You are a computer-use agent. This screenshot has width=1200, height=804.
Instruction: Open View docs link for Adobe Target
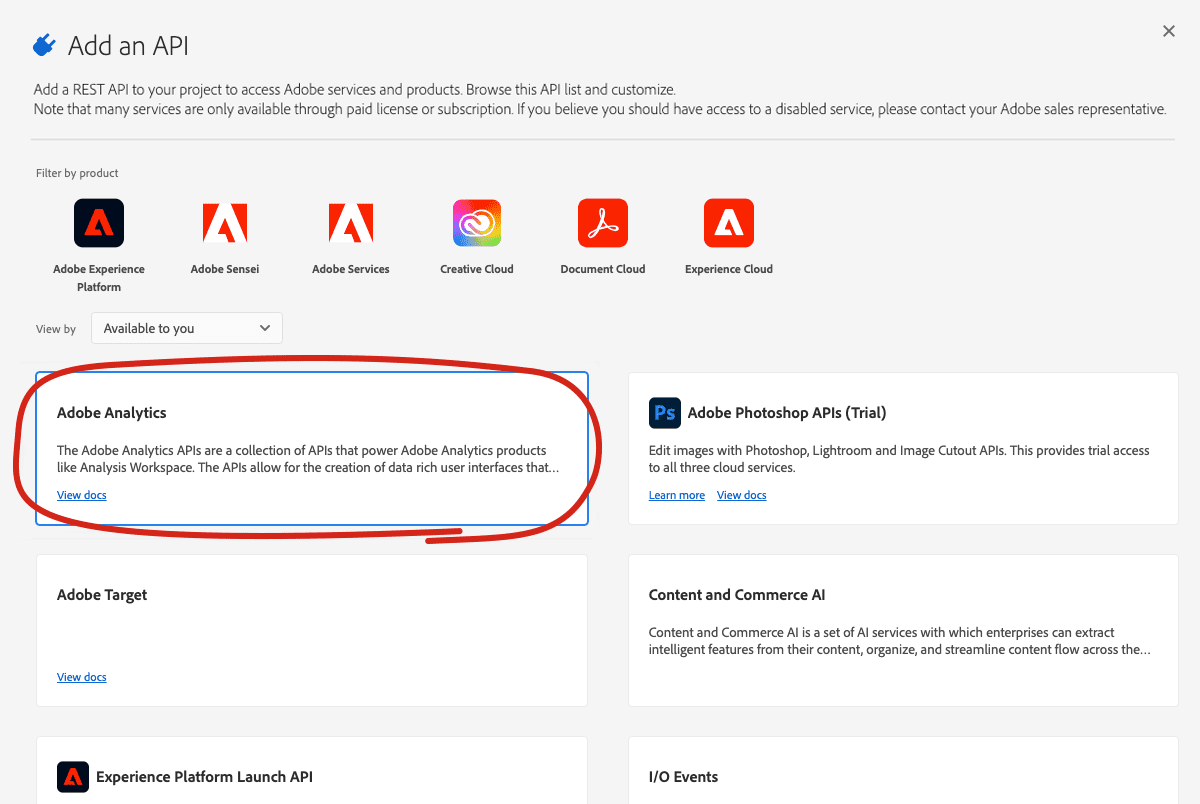[x=82, y=677]
